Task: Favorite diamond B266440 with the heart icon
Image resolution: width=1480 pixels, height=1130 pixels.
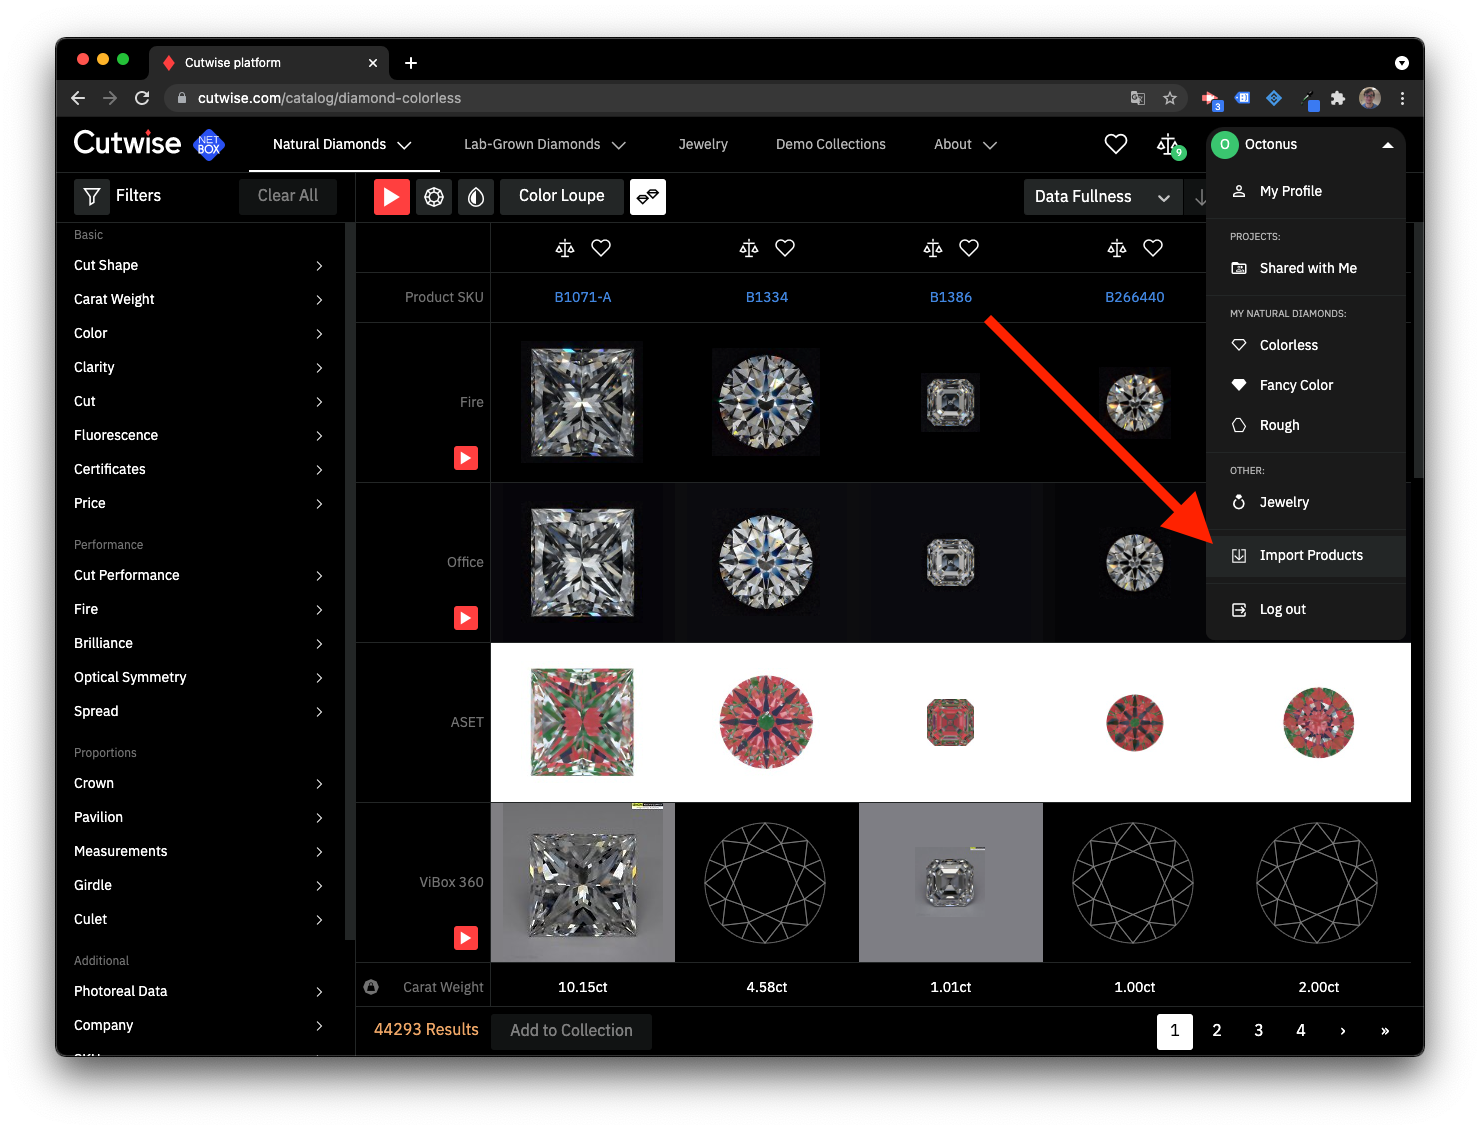Action: pos(1153,248)
